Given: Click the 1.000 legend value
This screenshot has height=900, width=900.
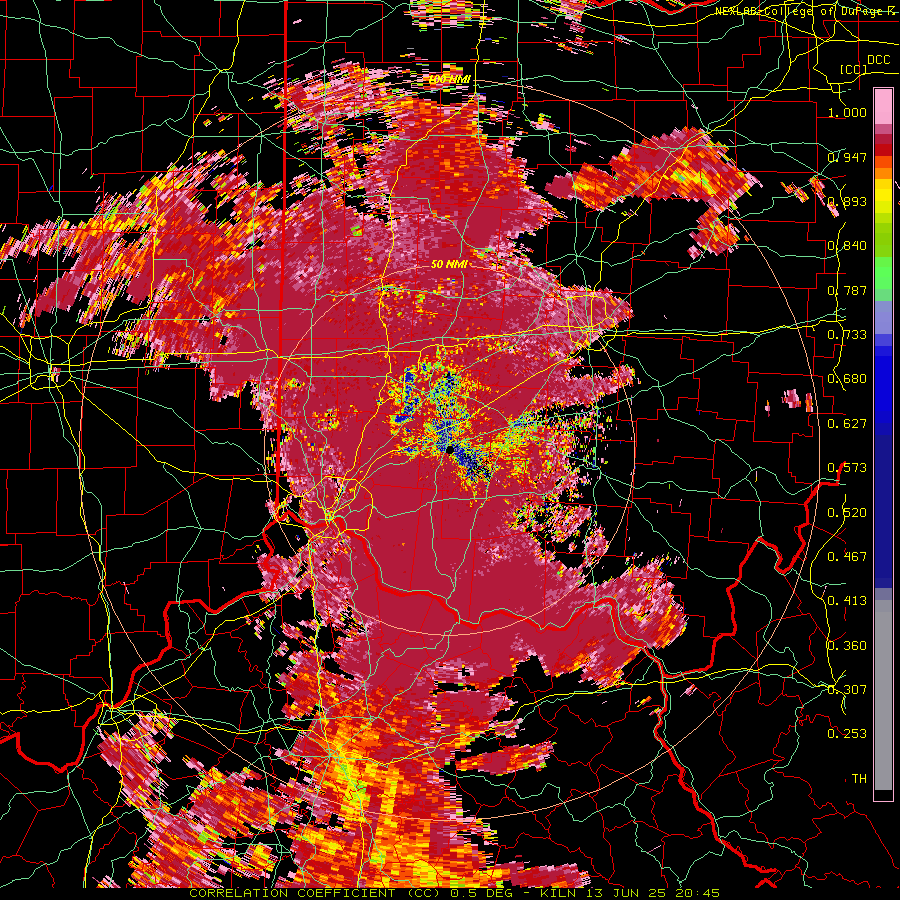Looking at the screenshot, I should tap(847, 112).
